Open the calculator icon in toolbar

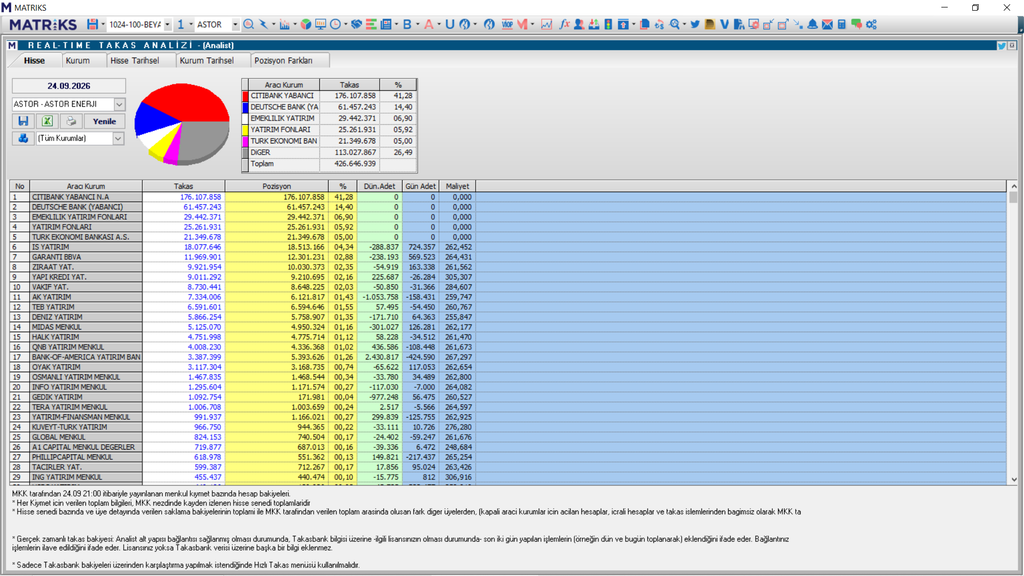point(842,24)
